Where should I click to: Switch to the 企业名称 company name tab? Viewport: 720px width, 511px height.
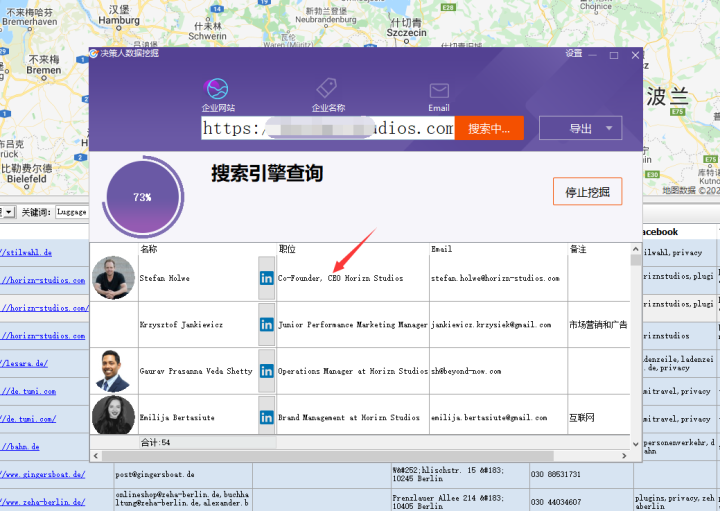(328, 95)
